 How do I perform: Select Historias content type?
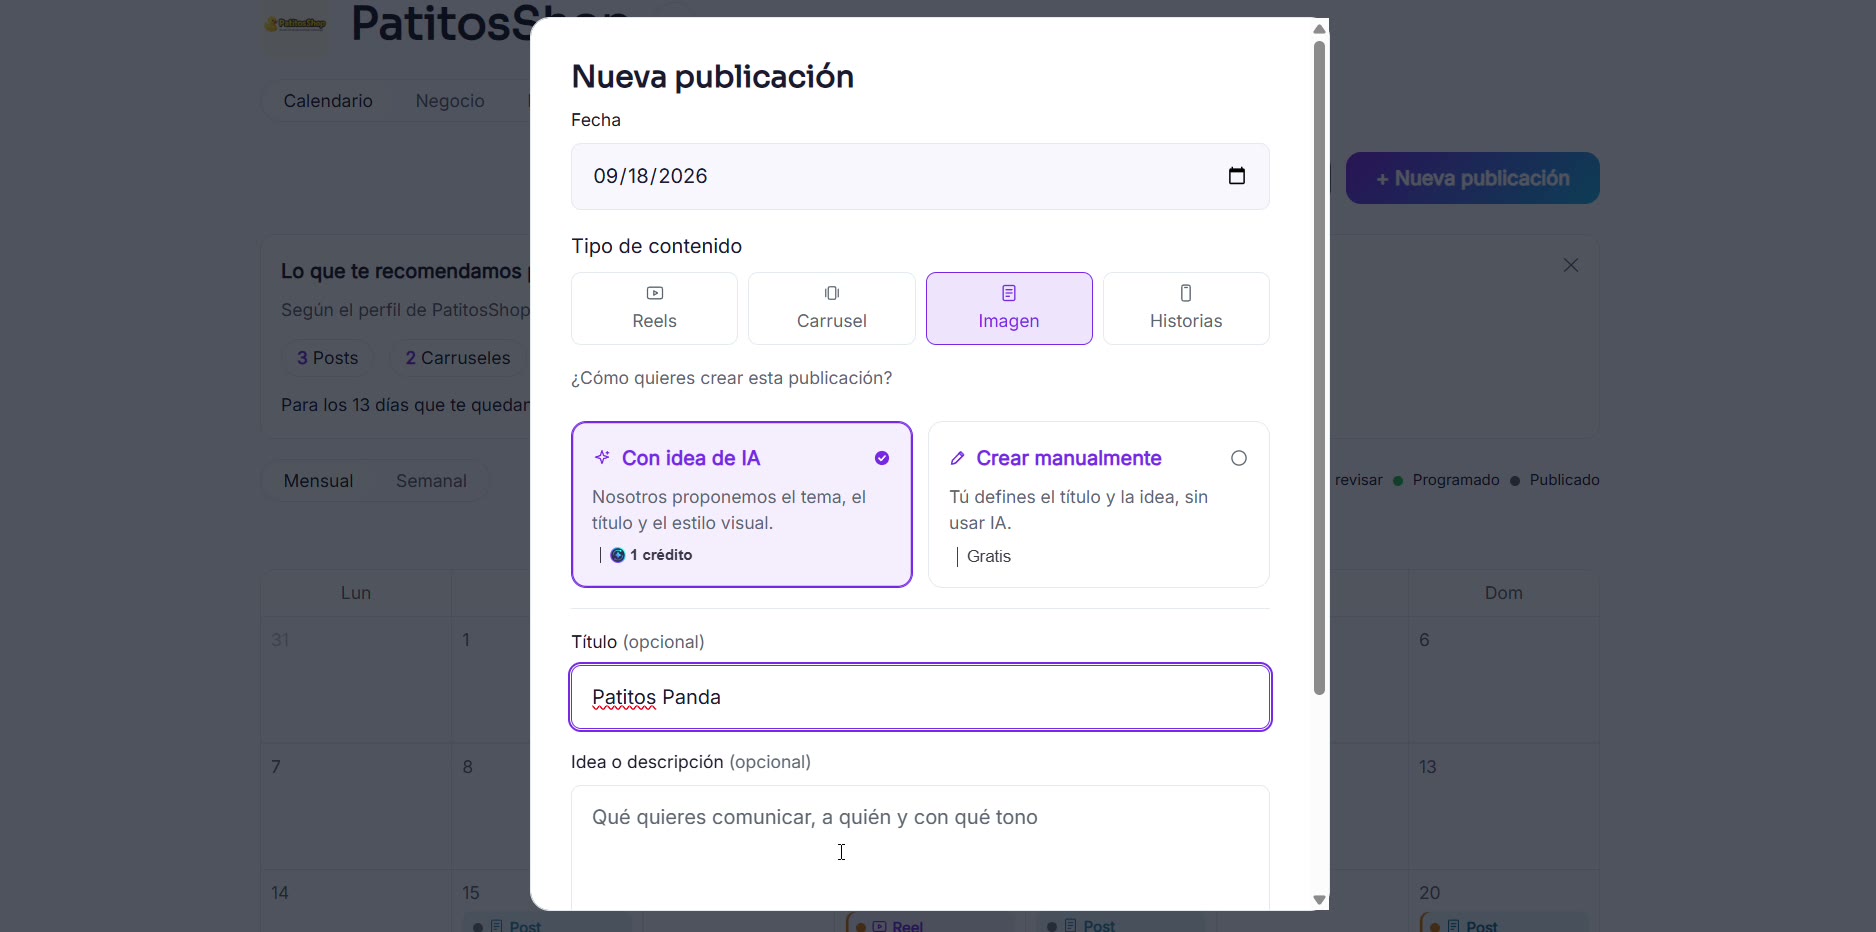click(1186, 308)
